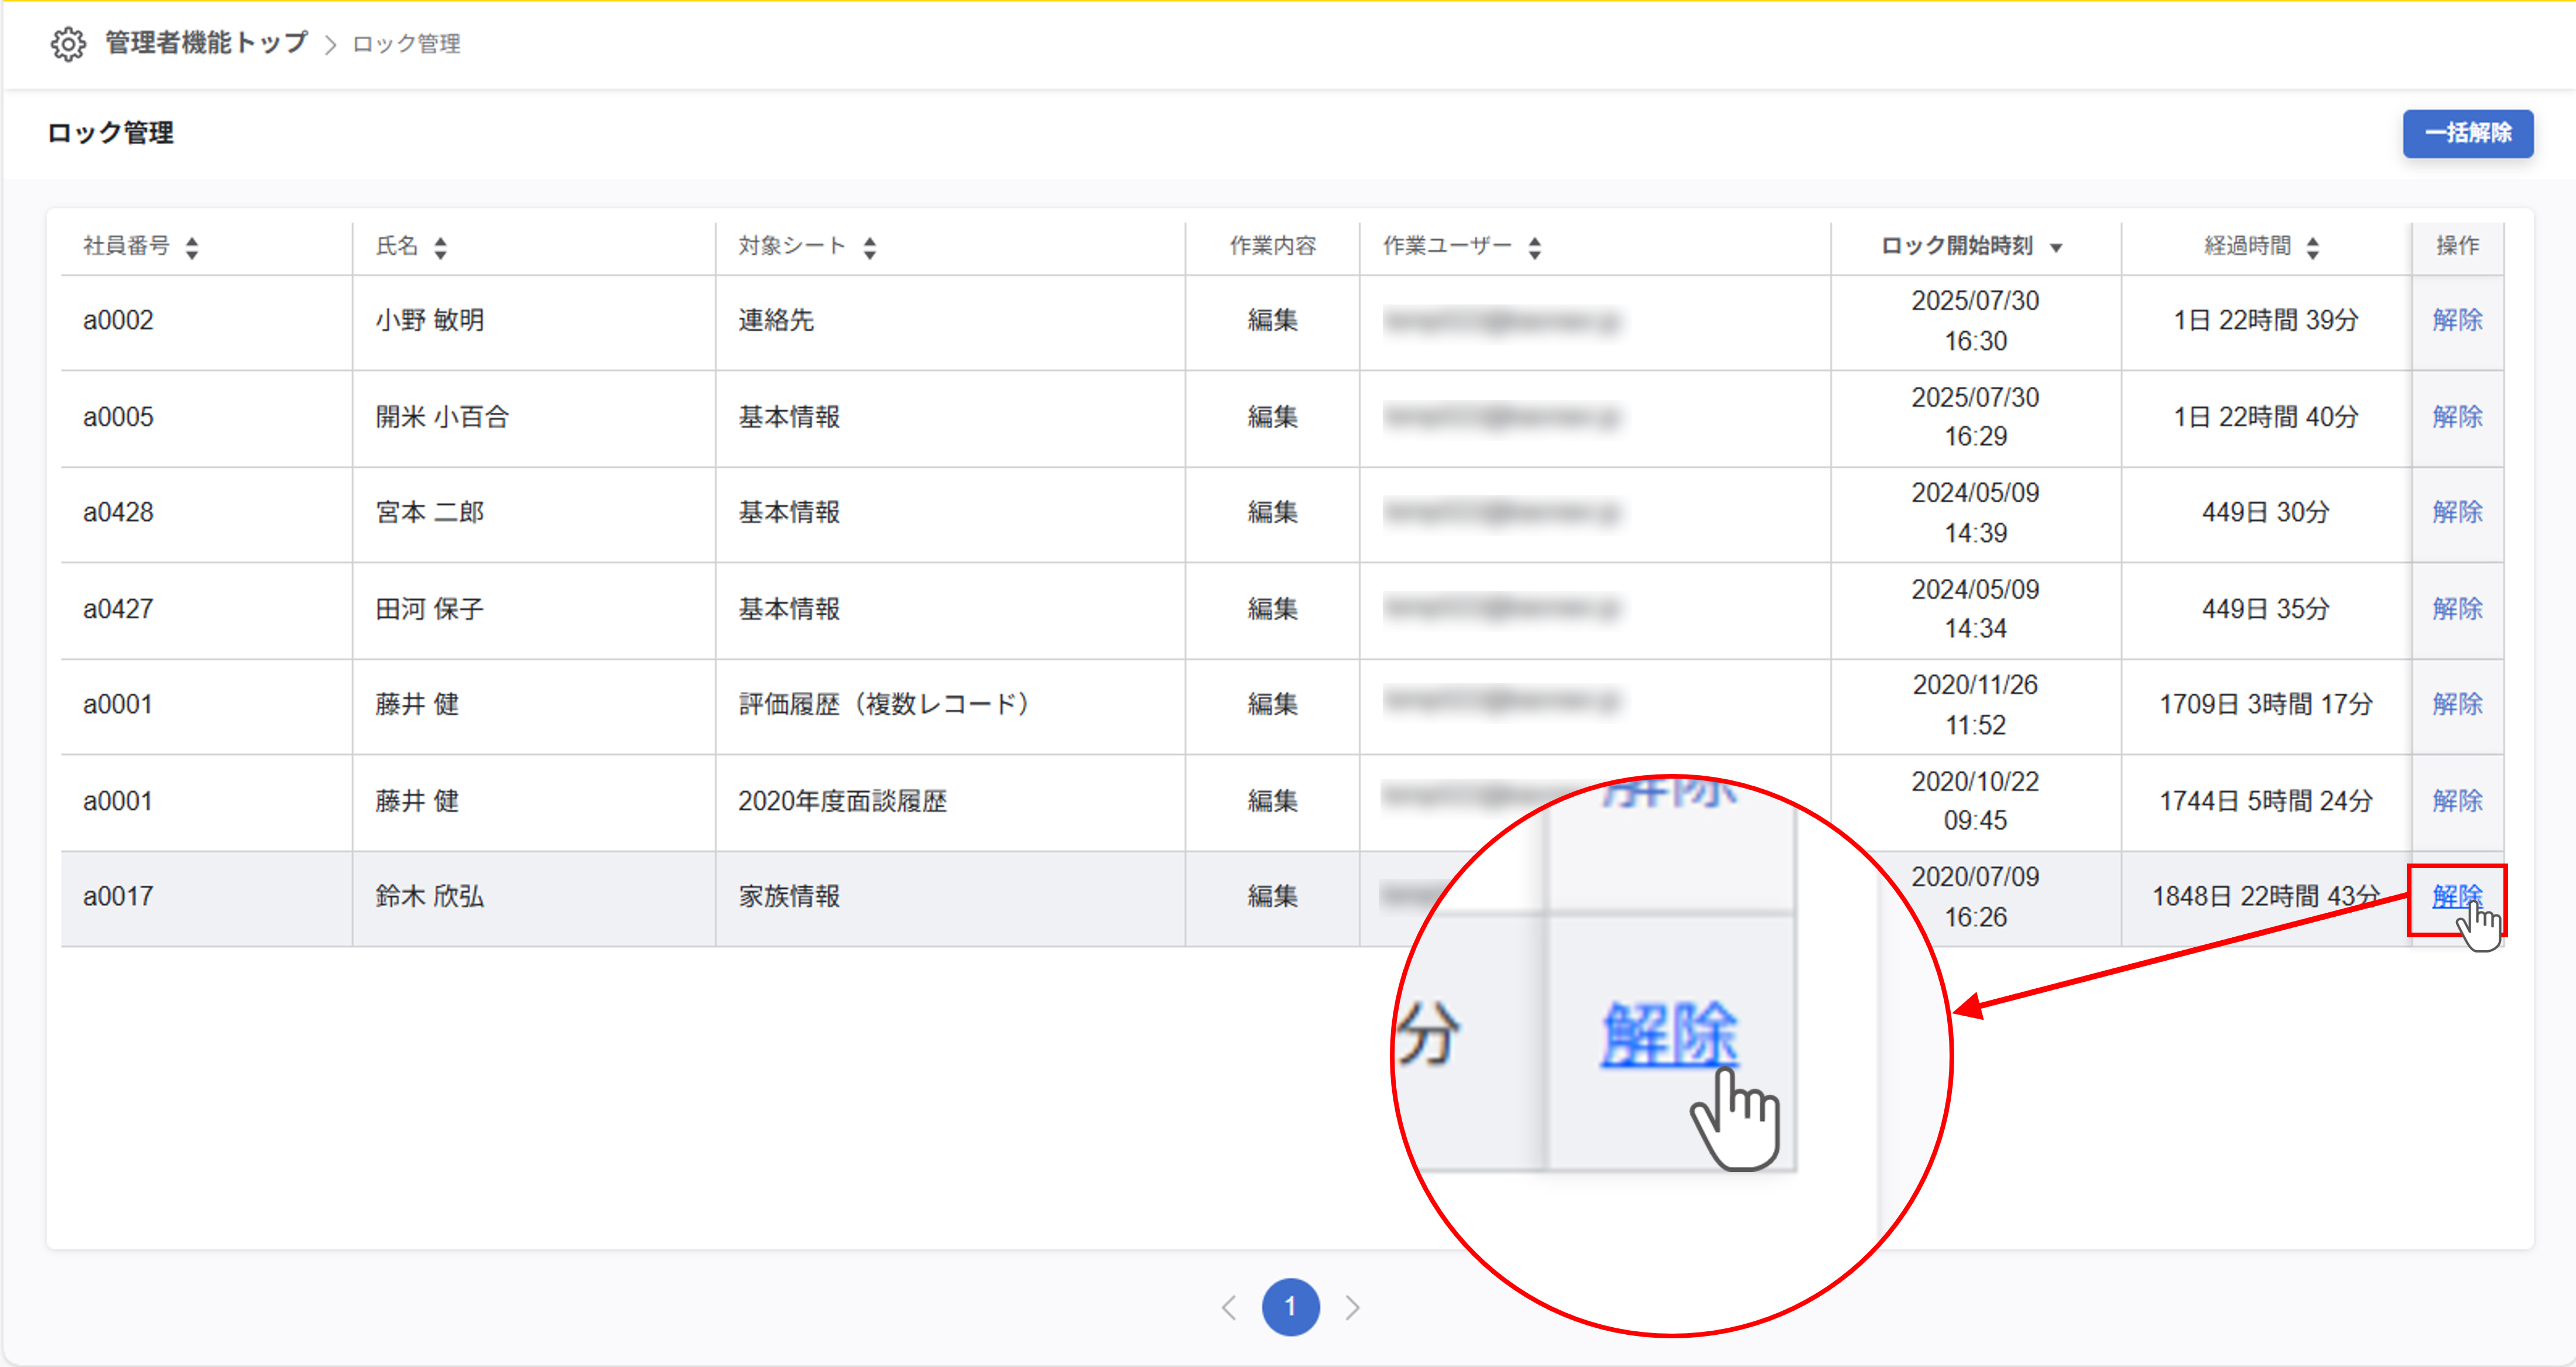Click 解除 for 評価履歴 row
This screenshot has width=2576, height=1367.
pos(2457,704)
